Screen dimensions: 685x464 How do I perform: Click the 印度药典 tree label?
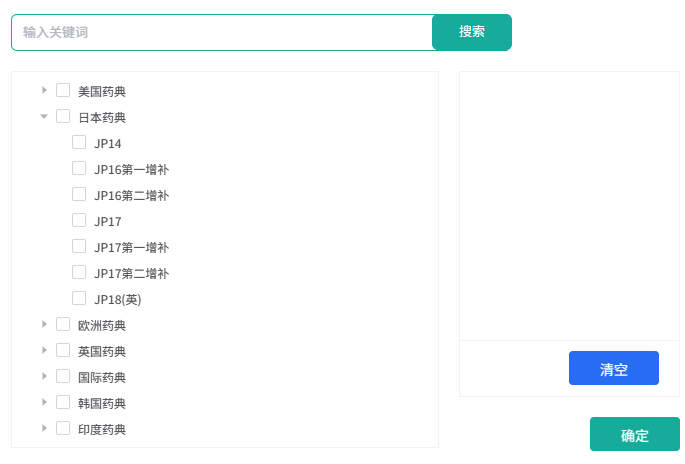click(102, 429)
